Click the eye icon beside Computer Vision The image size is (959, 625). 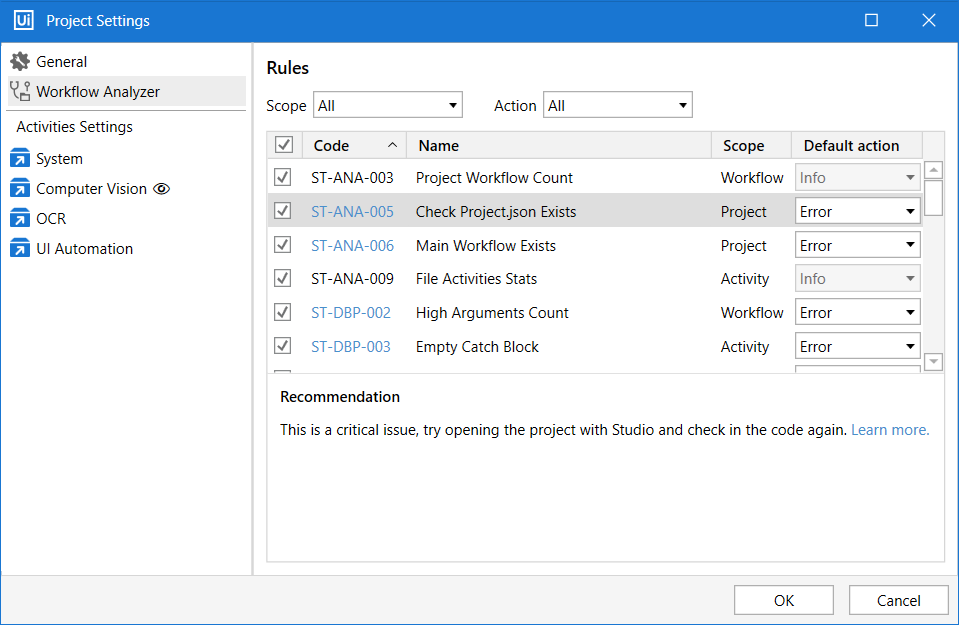pos(162,189)
